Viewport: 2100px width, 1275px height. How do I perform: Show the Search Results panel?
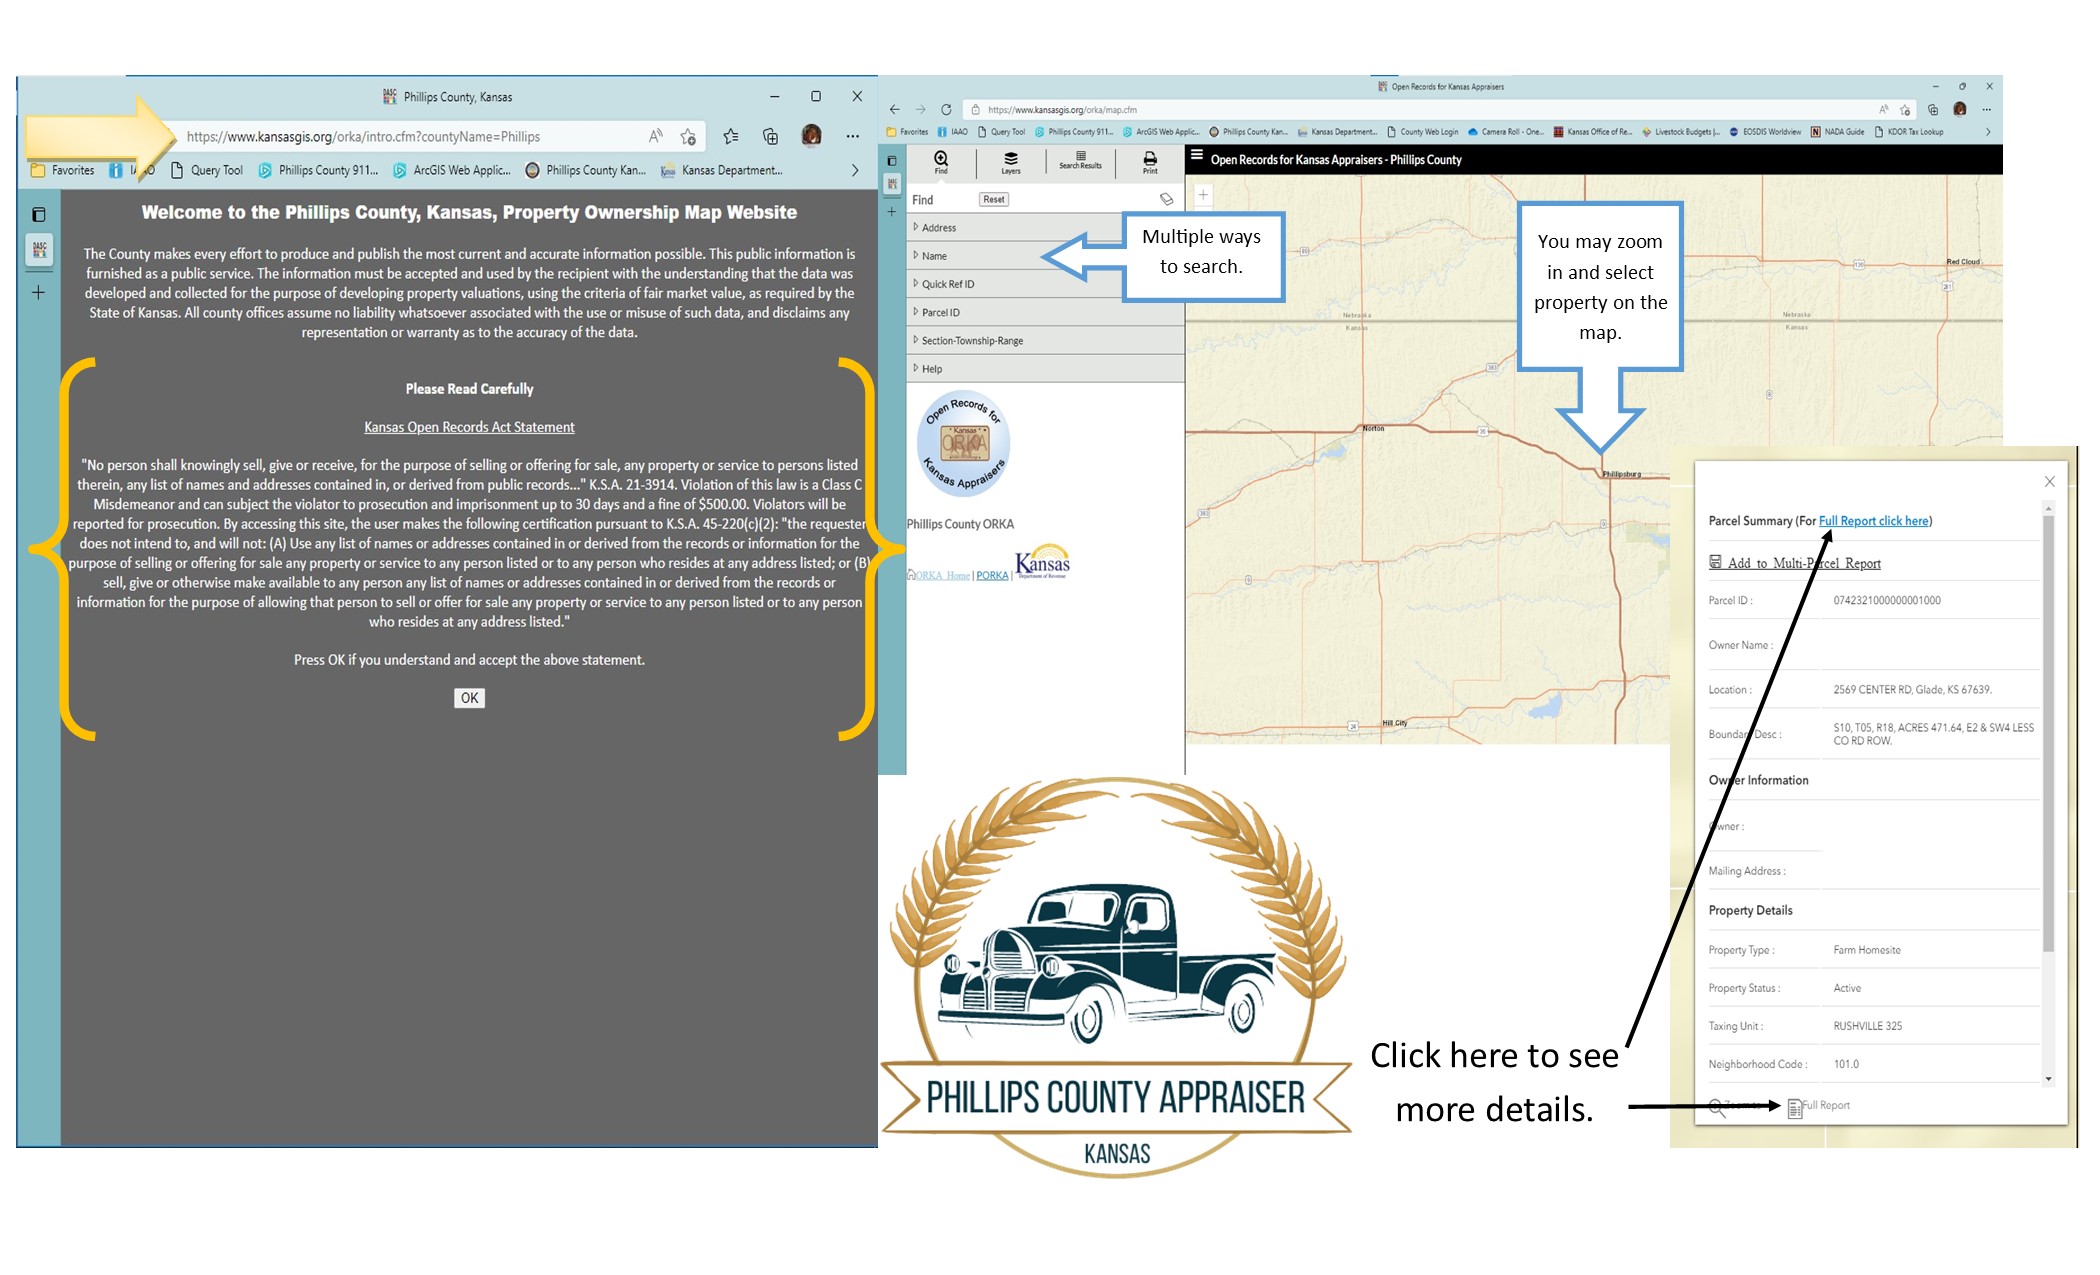coord(1080,160)
